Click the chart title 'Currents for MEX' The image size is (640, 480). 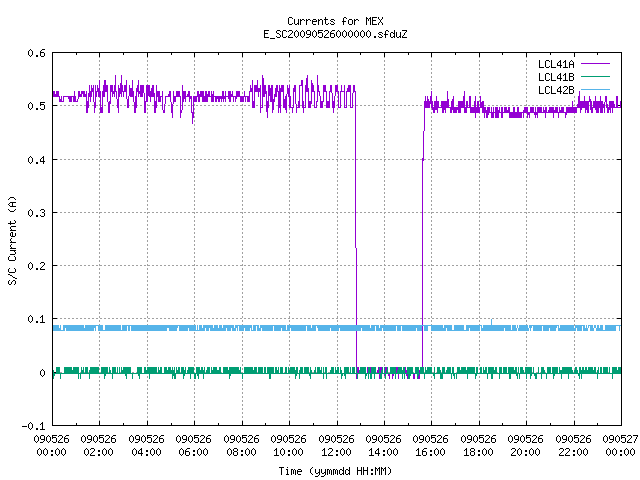pos(335,21)
